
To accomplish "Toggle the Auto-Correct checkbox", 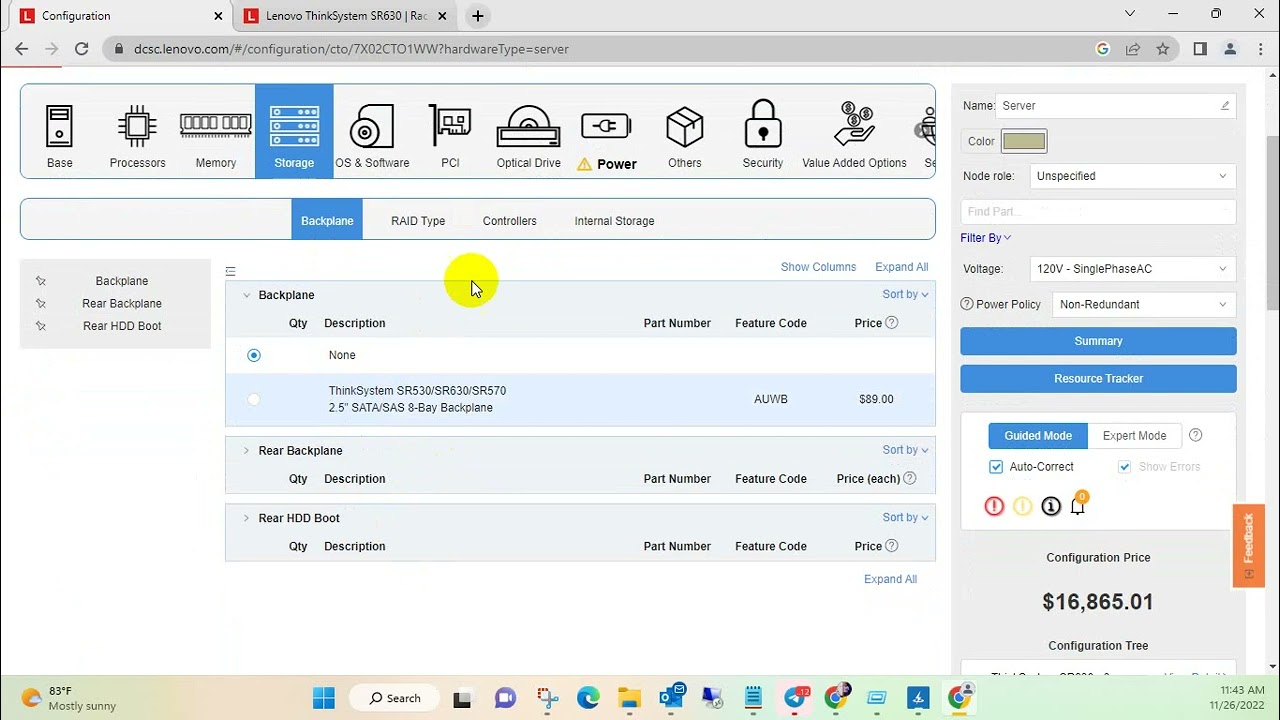I will (996, 467).
